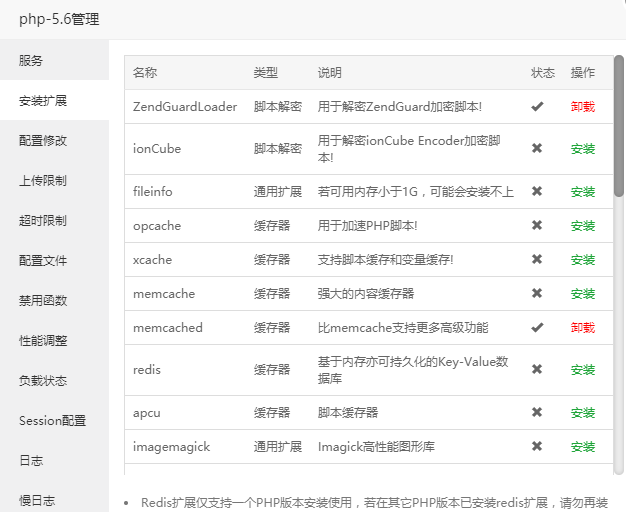Viewport: 626px width, 512px height.
Task: Open the 上传限制 settings tab
Action: (43, 181)
